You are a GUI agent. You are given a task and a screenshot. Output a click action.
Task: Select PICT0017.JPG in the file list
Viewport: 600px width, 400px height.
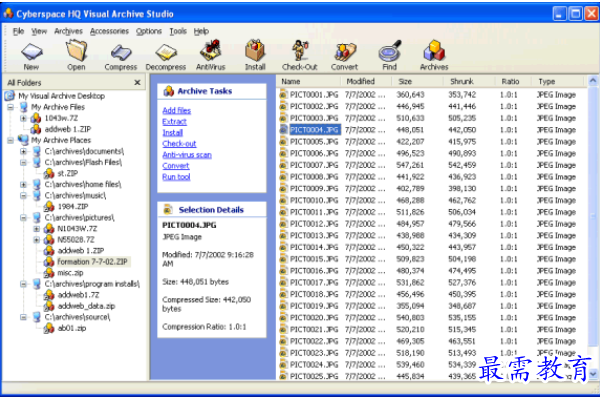(x=314, y=283)
